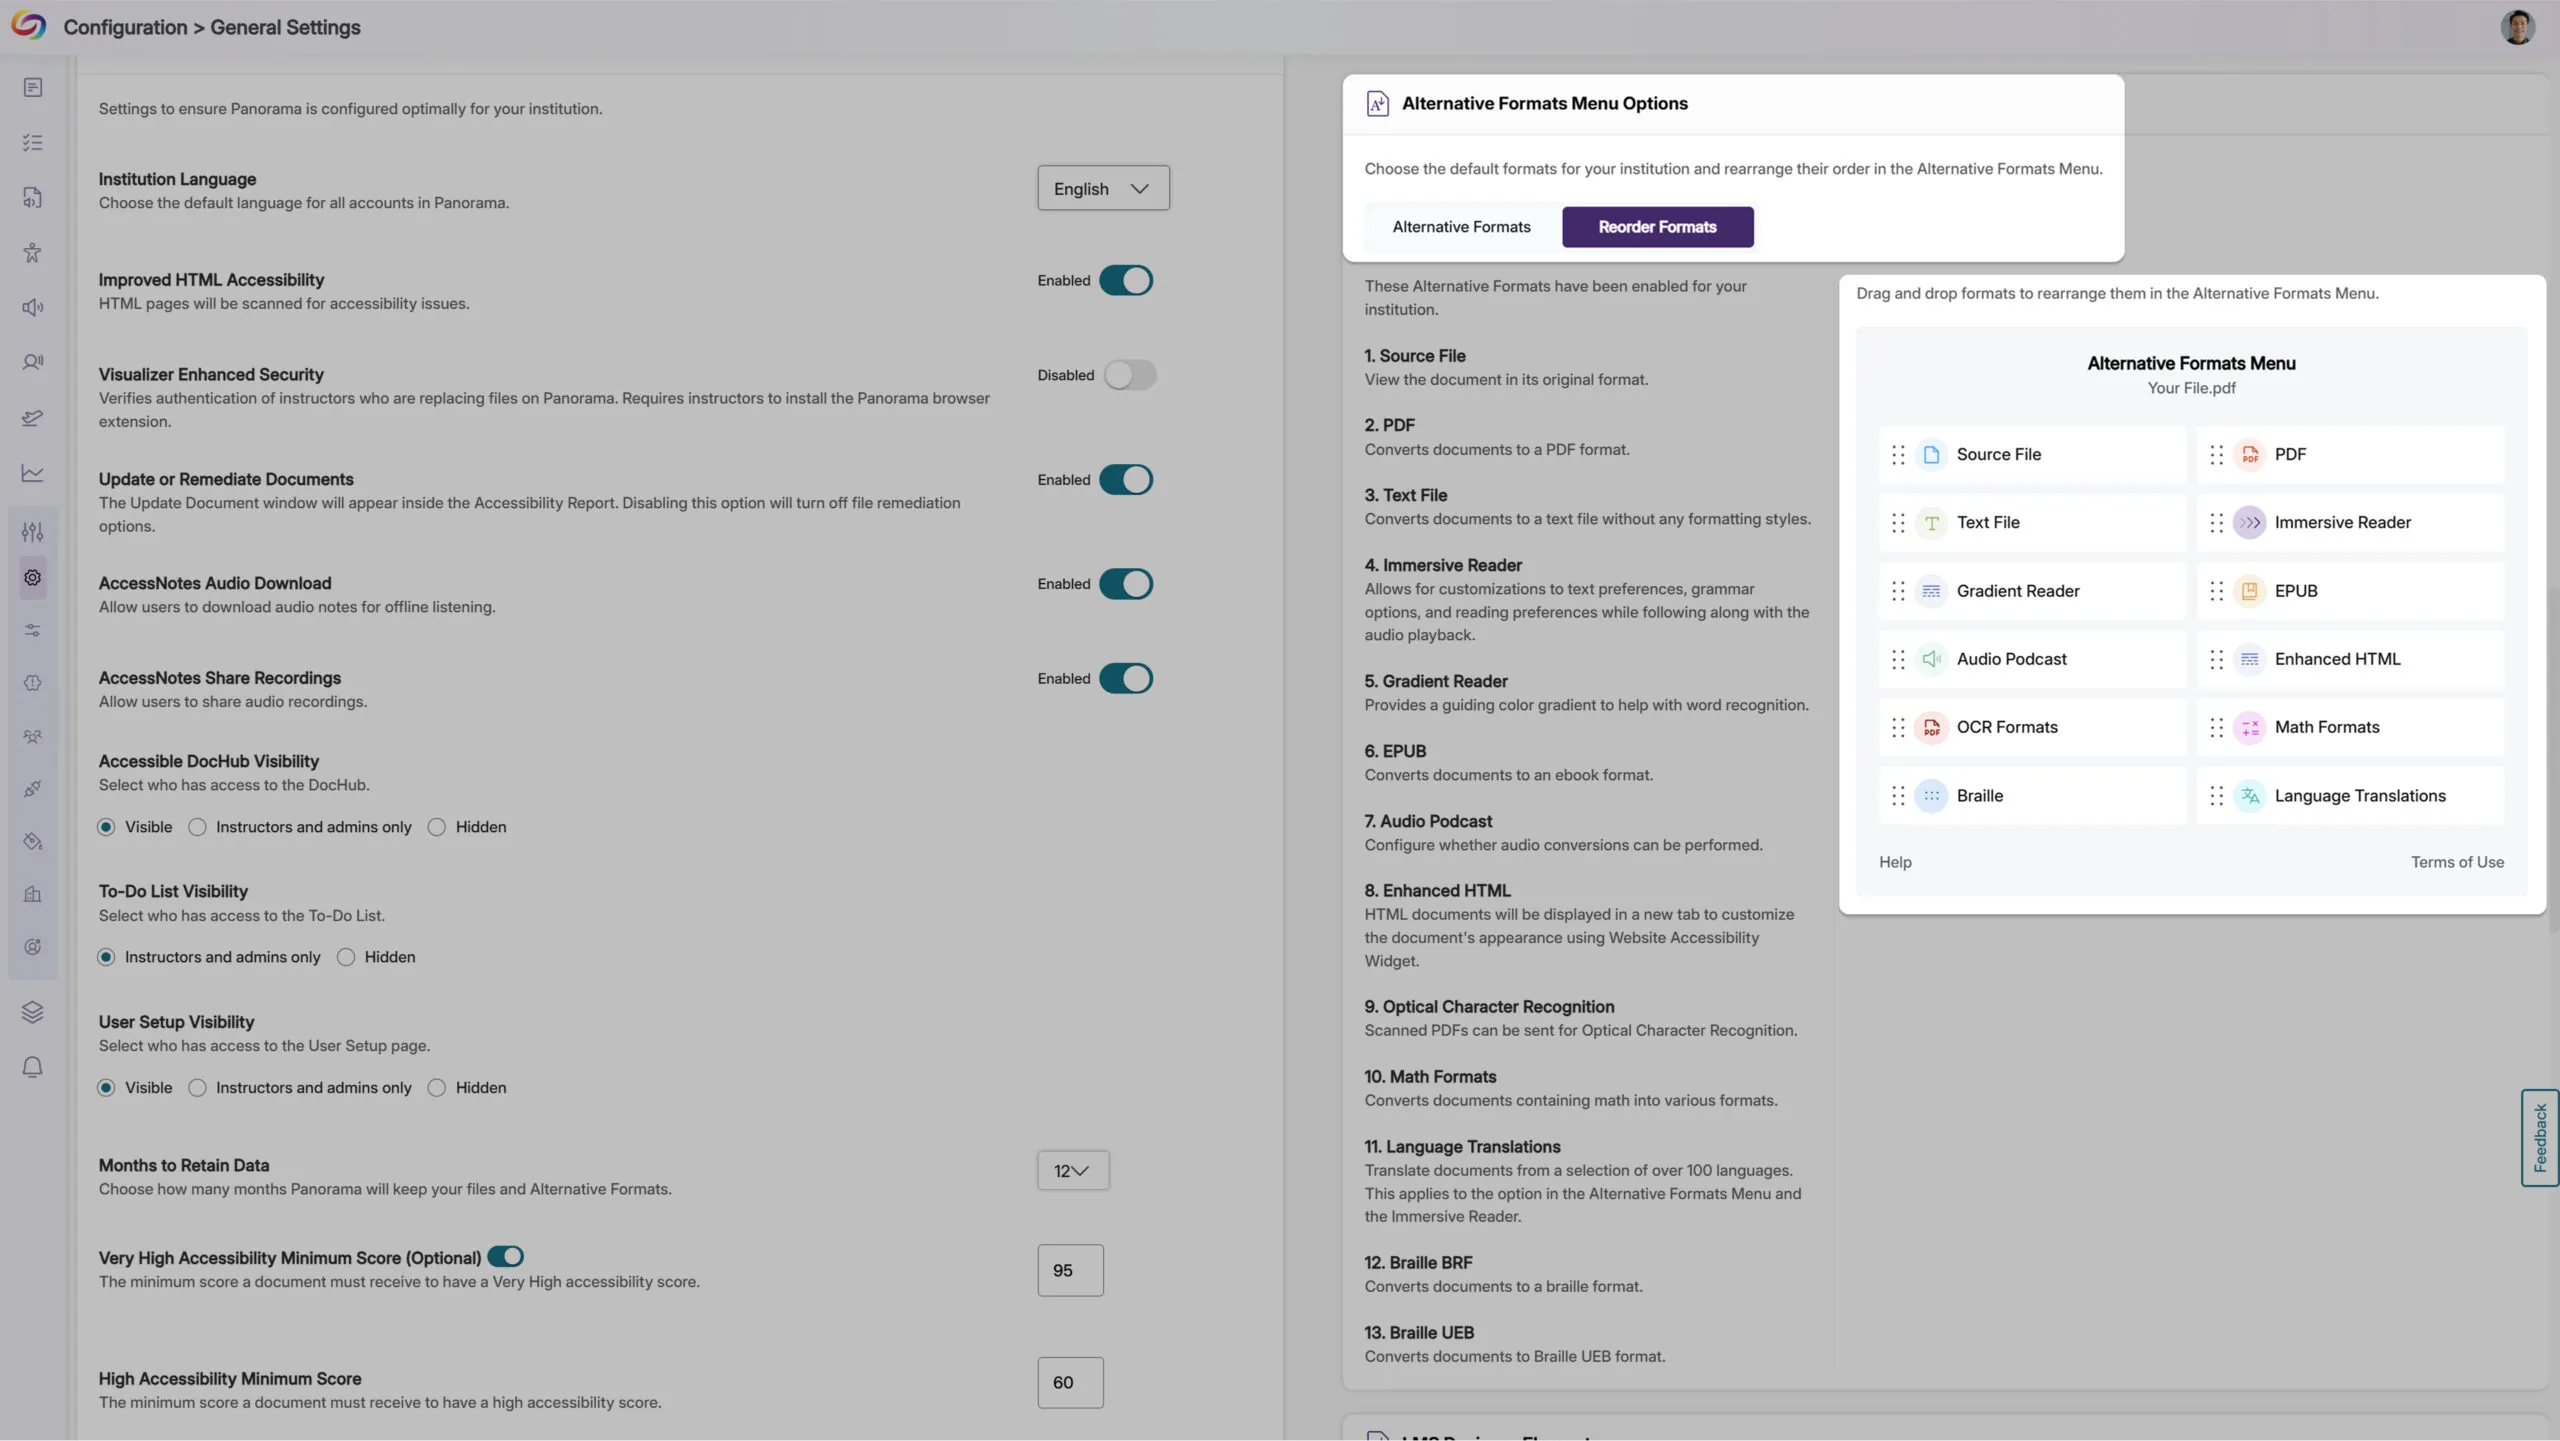The image size is (2560, 1441).
Task: Click the Terms of Use link
Action: pyautogui.click(x=2456, y=862)
